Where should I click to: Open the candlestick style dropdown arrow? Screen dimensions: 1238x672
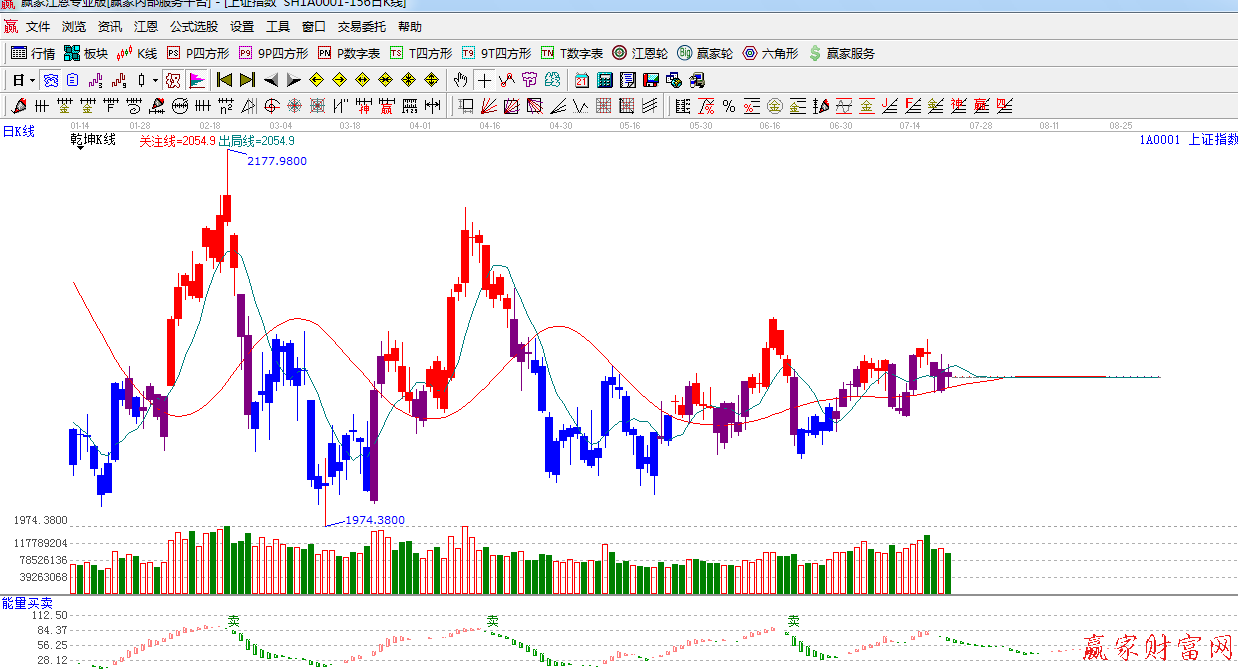click(x=155, y=80)
